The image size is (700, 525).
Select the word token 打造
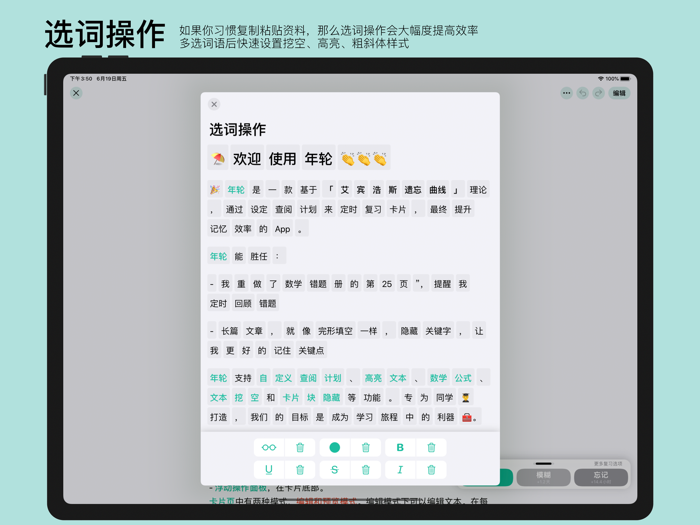click(x=219, y=417)
